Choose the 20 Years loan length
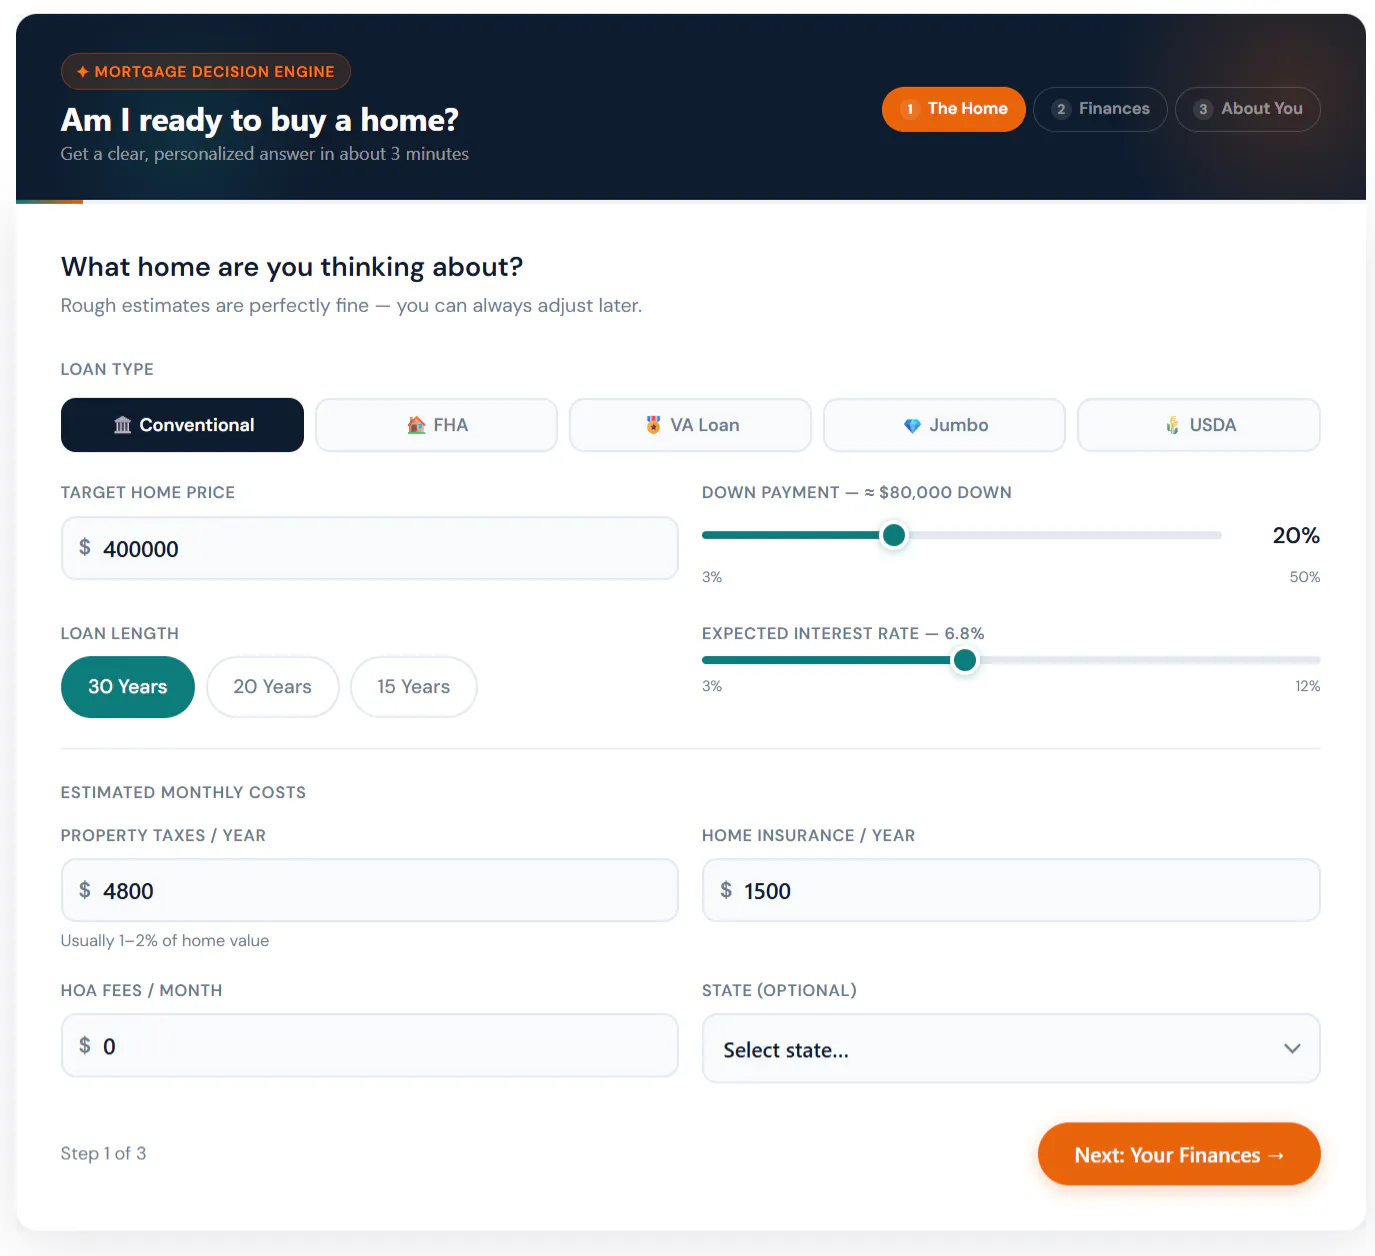Screen dimensions: 1375x1256 pyautogui.click(x=273, y=687)
